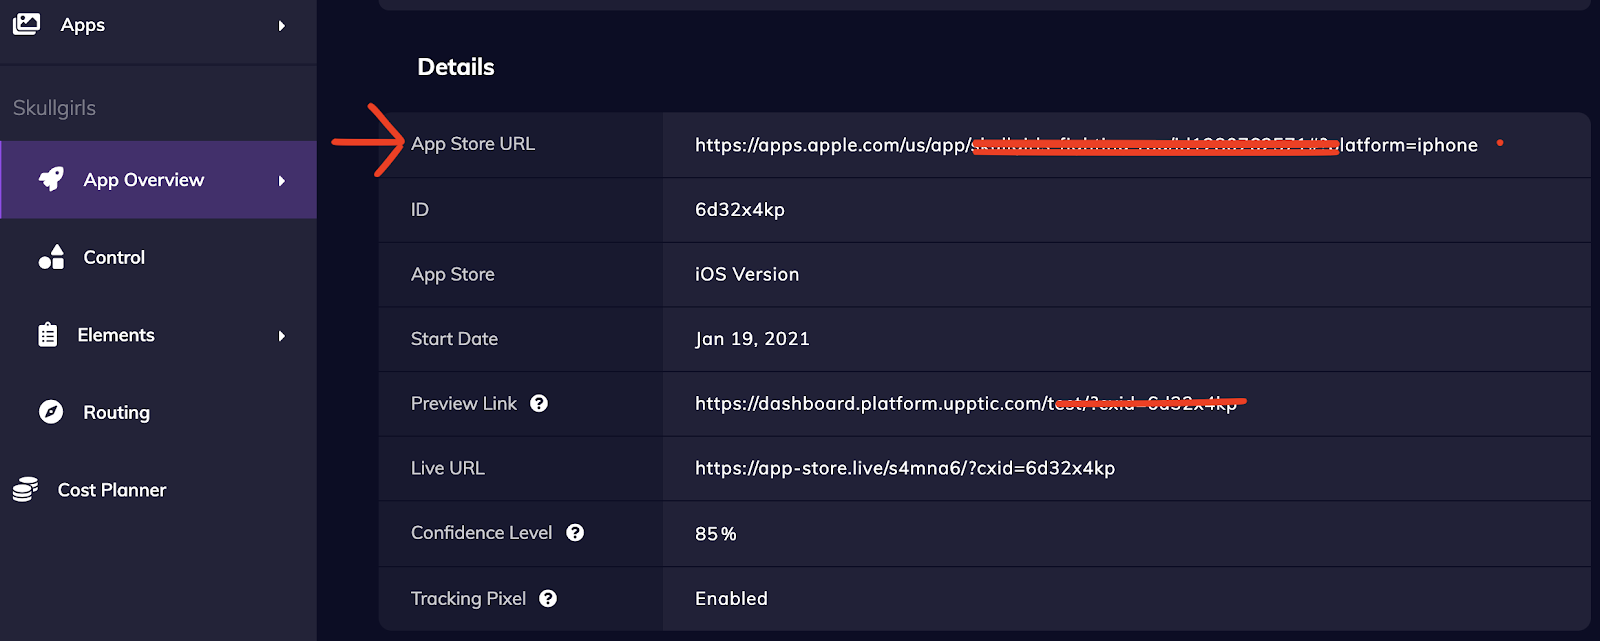Click the Cost Planner coins icon
Viewport: 1600px width, 641px height.
pyautogui.click(x=25, y=489)
